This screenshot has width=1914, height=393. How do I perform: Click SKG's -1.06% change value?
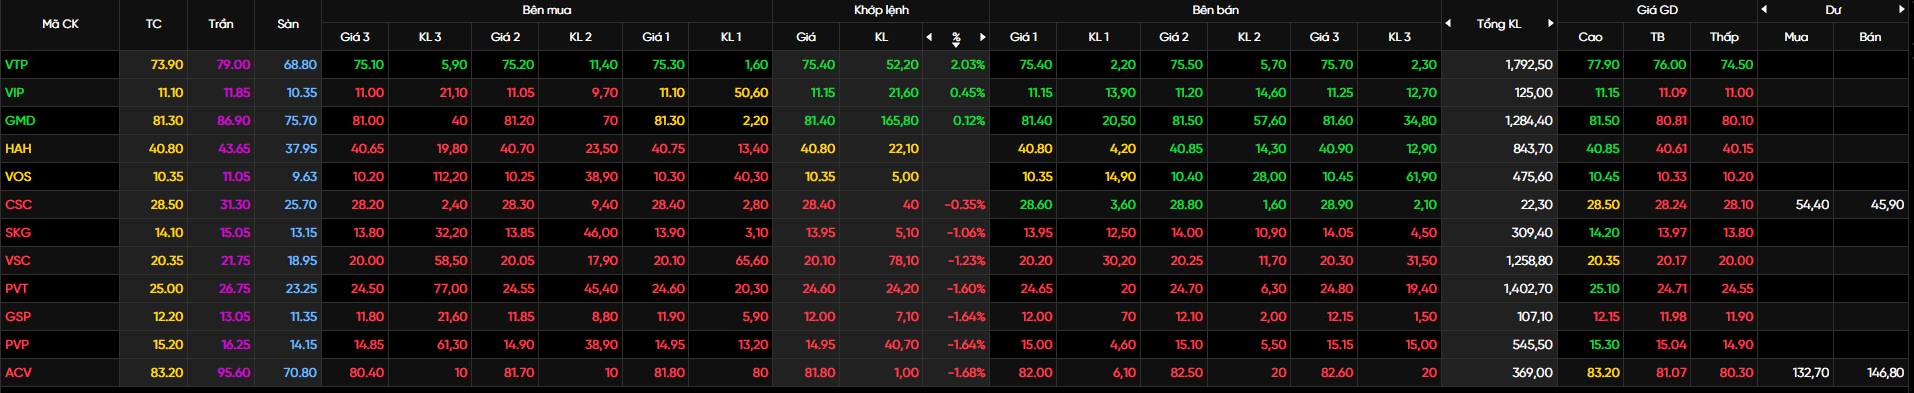pyautogui.click(x=965, y=233)
